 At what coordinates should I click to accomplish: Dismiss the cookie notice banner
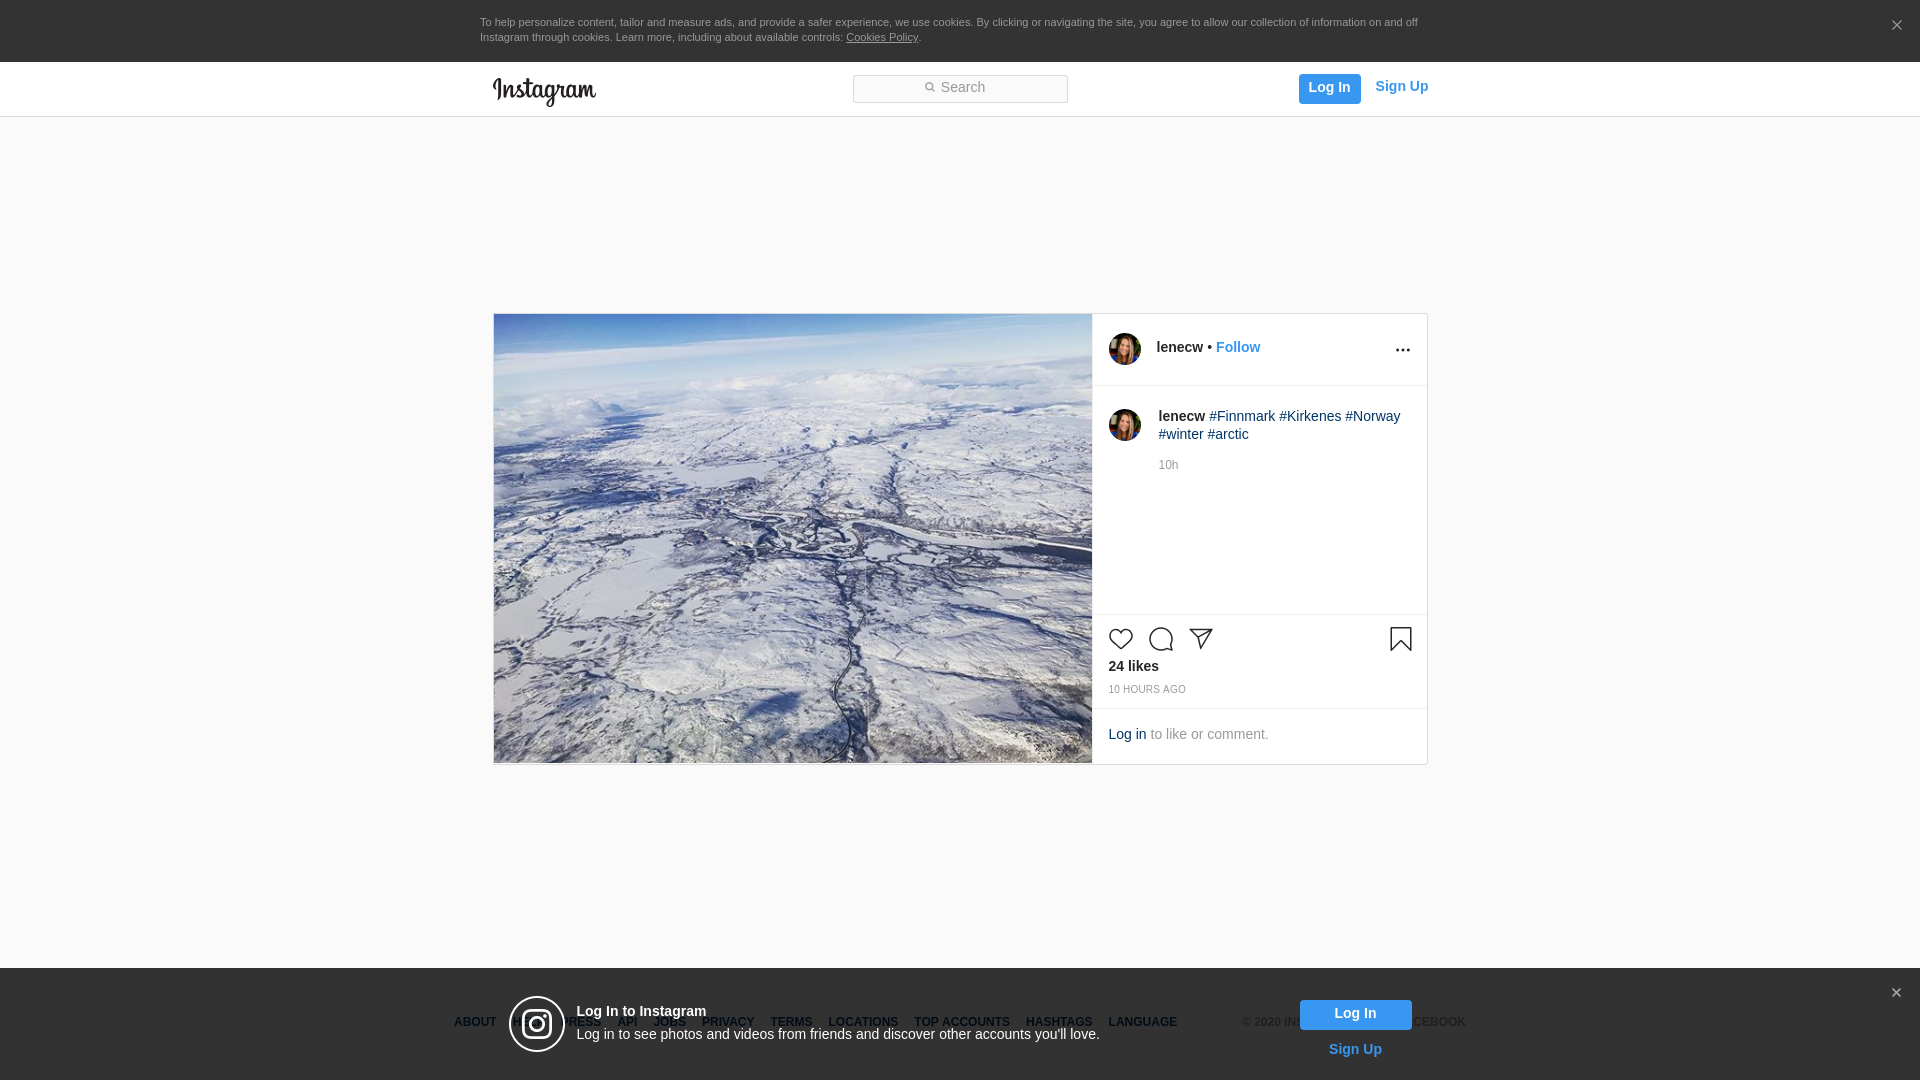1896,26
